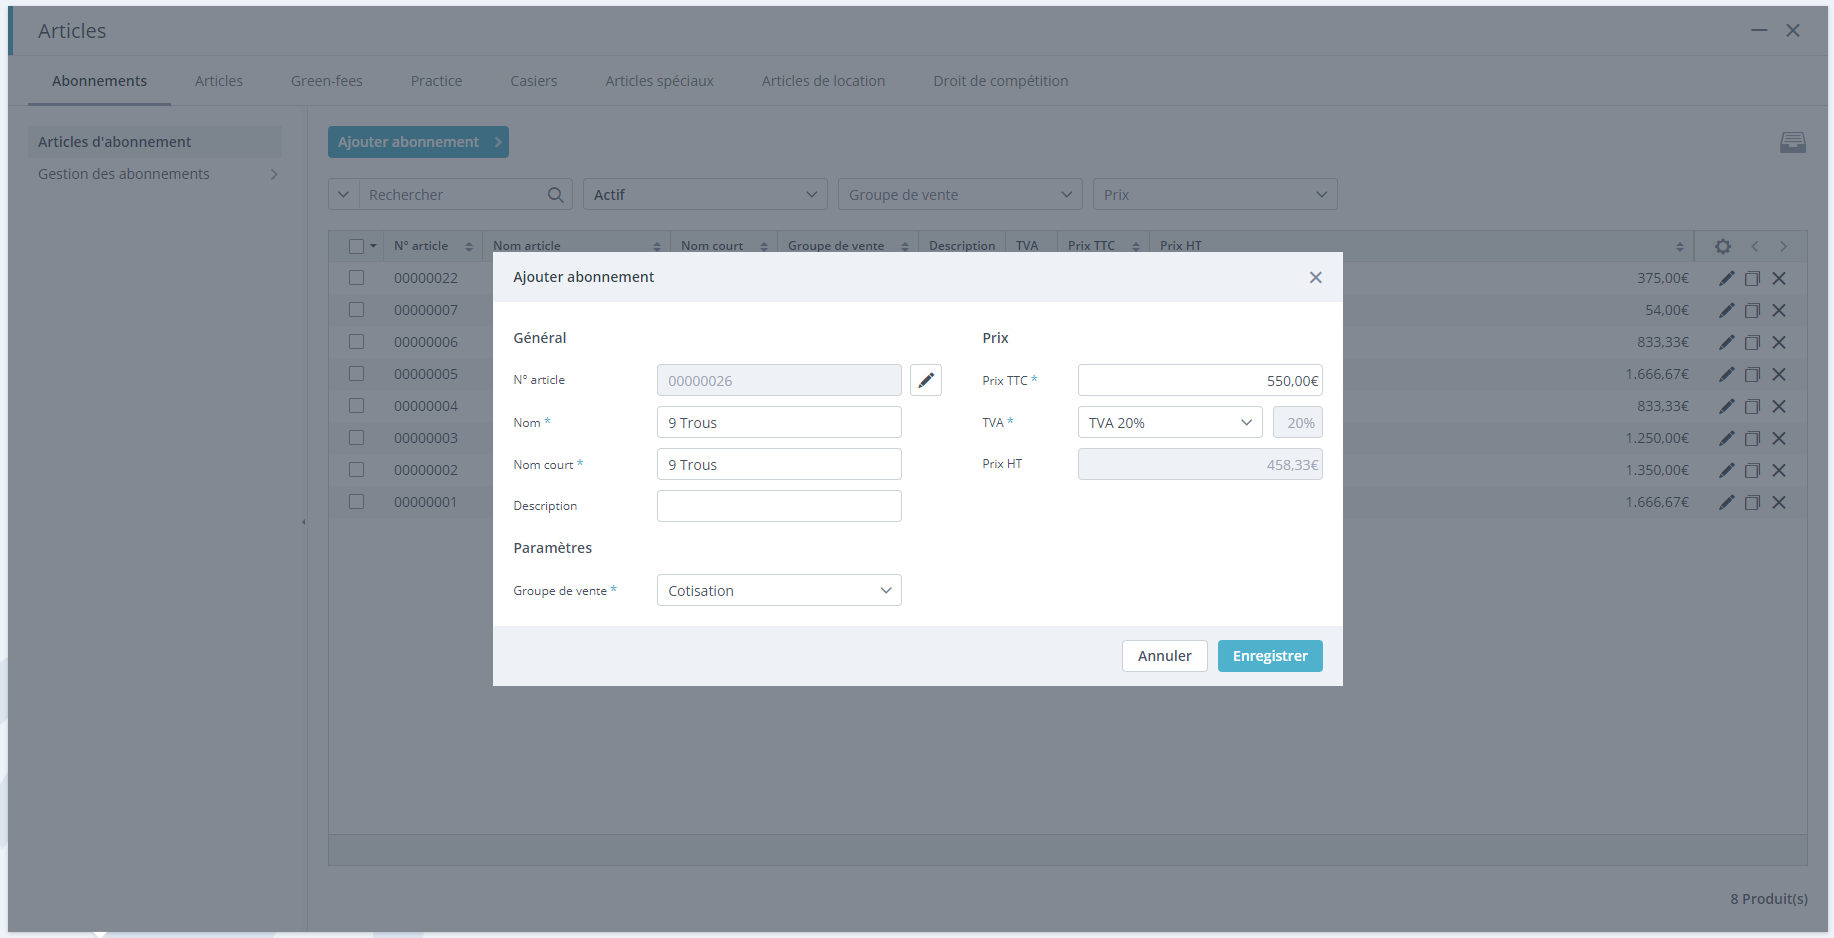Viewport: 1834px width, 938px height.
Task: Edit article 00000004 with pencil icon
Action: (1727, 406)
